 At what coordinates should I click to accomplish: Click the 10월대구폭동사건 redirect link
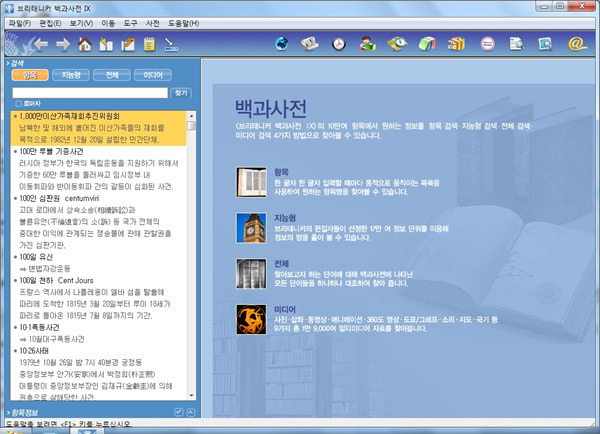(x=57, y=339)
